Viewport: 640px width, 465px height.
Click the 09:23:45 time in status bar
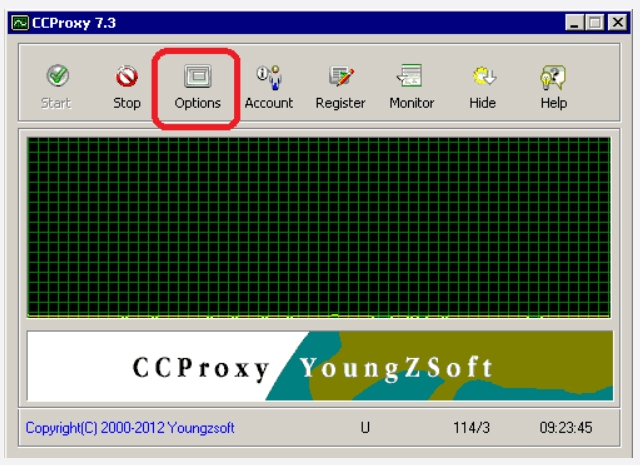(x=566, y=428)
